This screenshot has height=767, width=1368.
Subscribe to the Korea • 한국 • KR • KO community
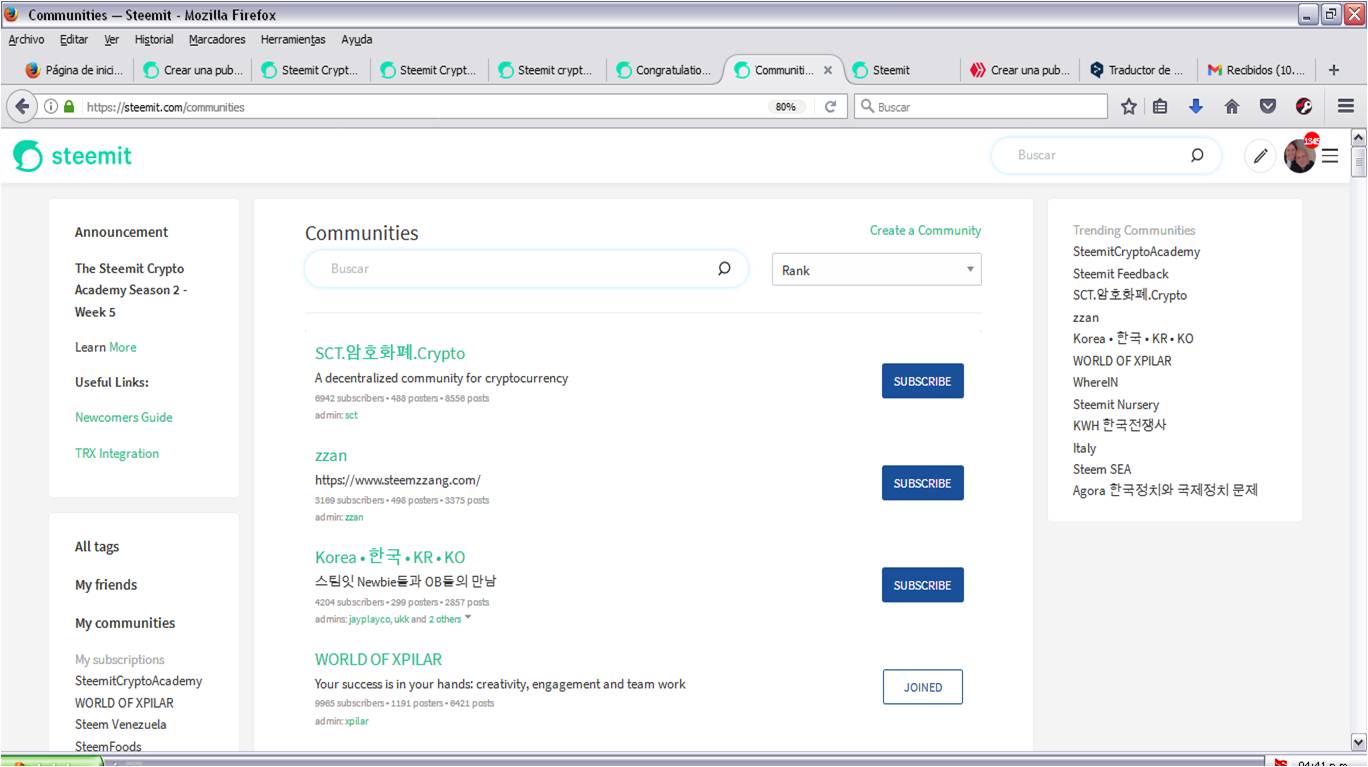[x=922, y=585]
